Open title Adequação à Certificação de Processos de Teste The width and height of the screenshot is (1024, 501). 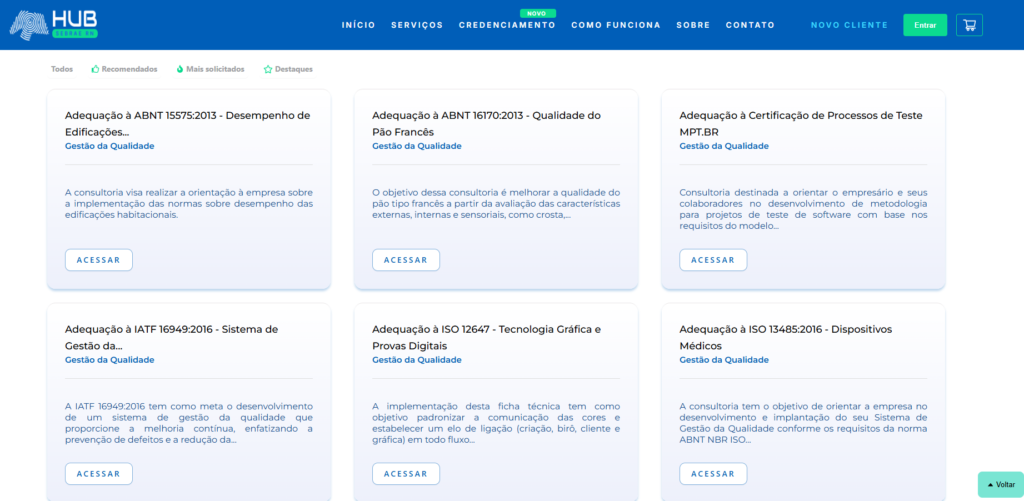801,123
